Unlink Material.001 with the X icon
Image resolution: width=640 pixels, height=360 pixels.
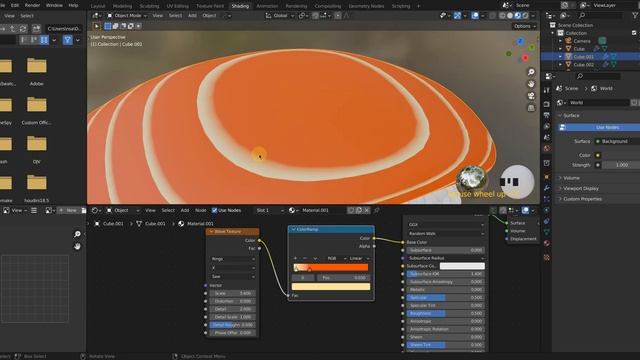coord(367,210)
